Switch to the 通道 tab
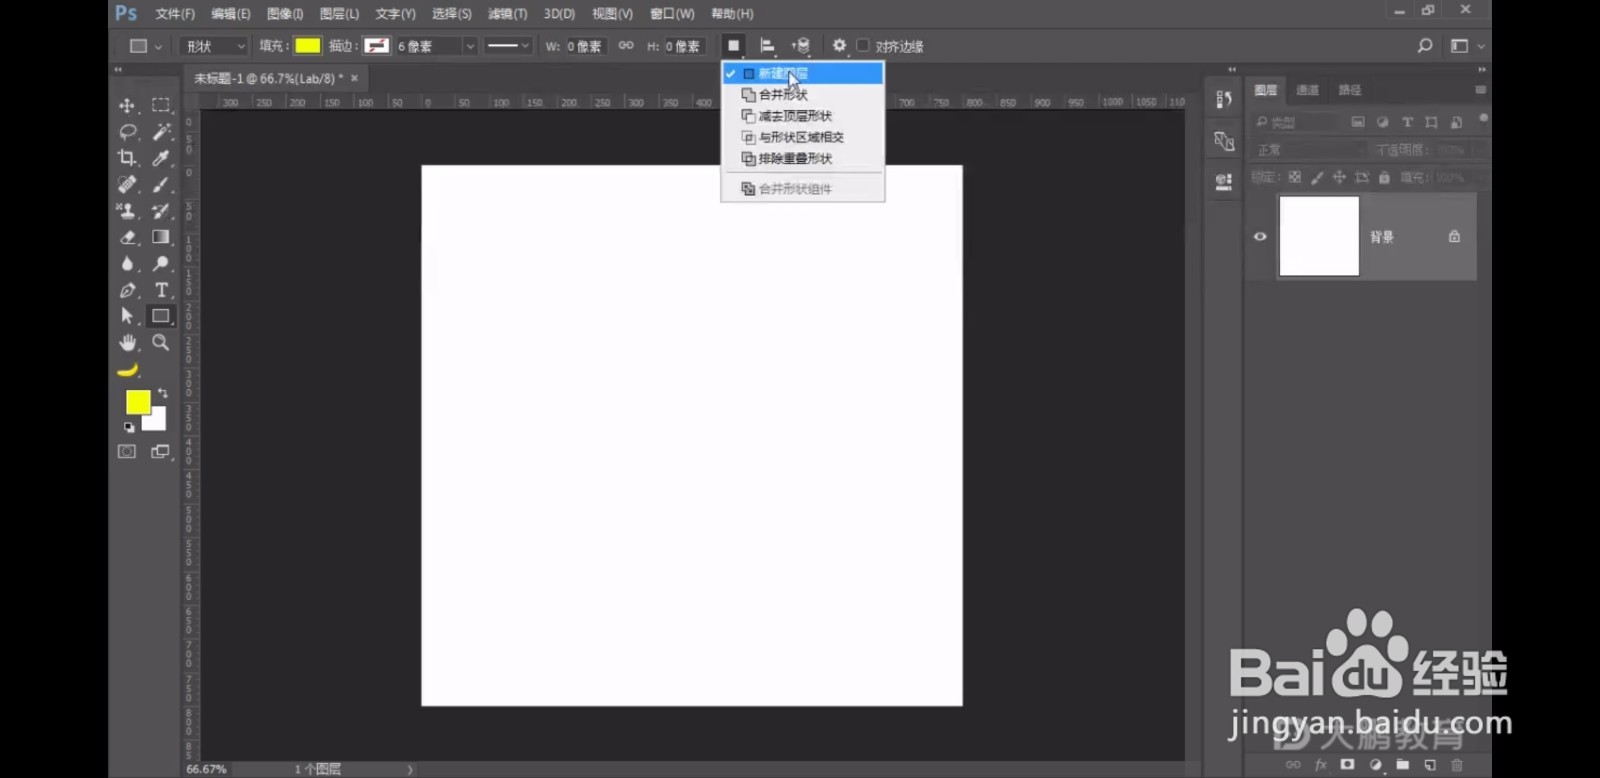The image size is (1600, 778). pyautogui.click(x=1307, y=90)
